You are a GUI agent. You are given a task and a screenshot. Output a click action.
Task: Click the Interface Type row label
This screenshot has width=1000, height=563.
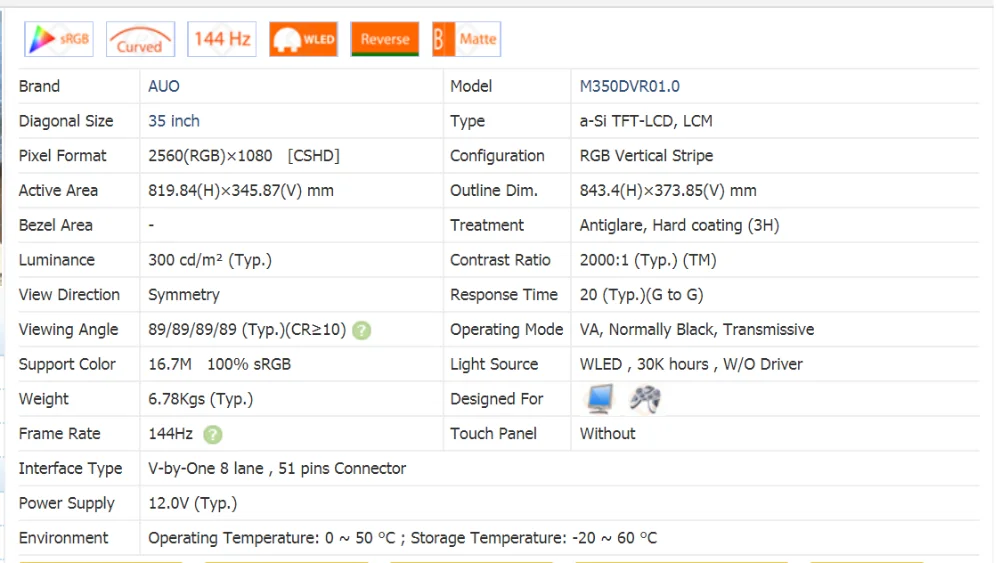coord(70,469)
